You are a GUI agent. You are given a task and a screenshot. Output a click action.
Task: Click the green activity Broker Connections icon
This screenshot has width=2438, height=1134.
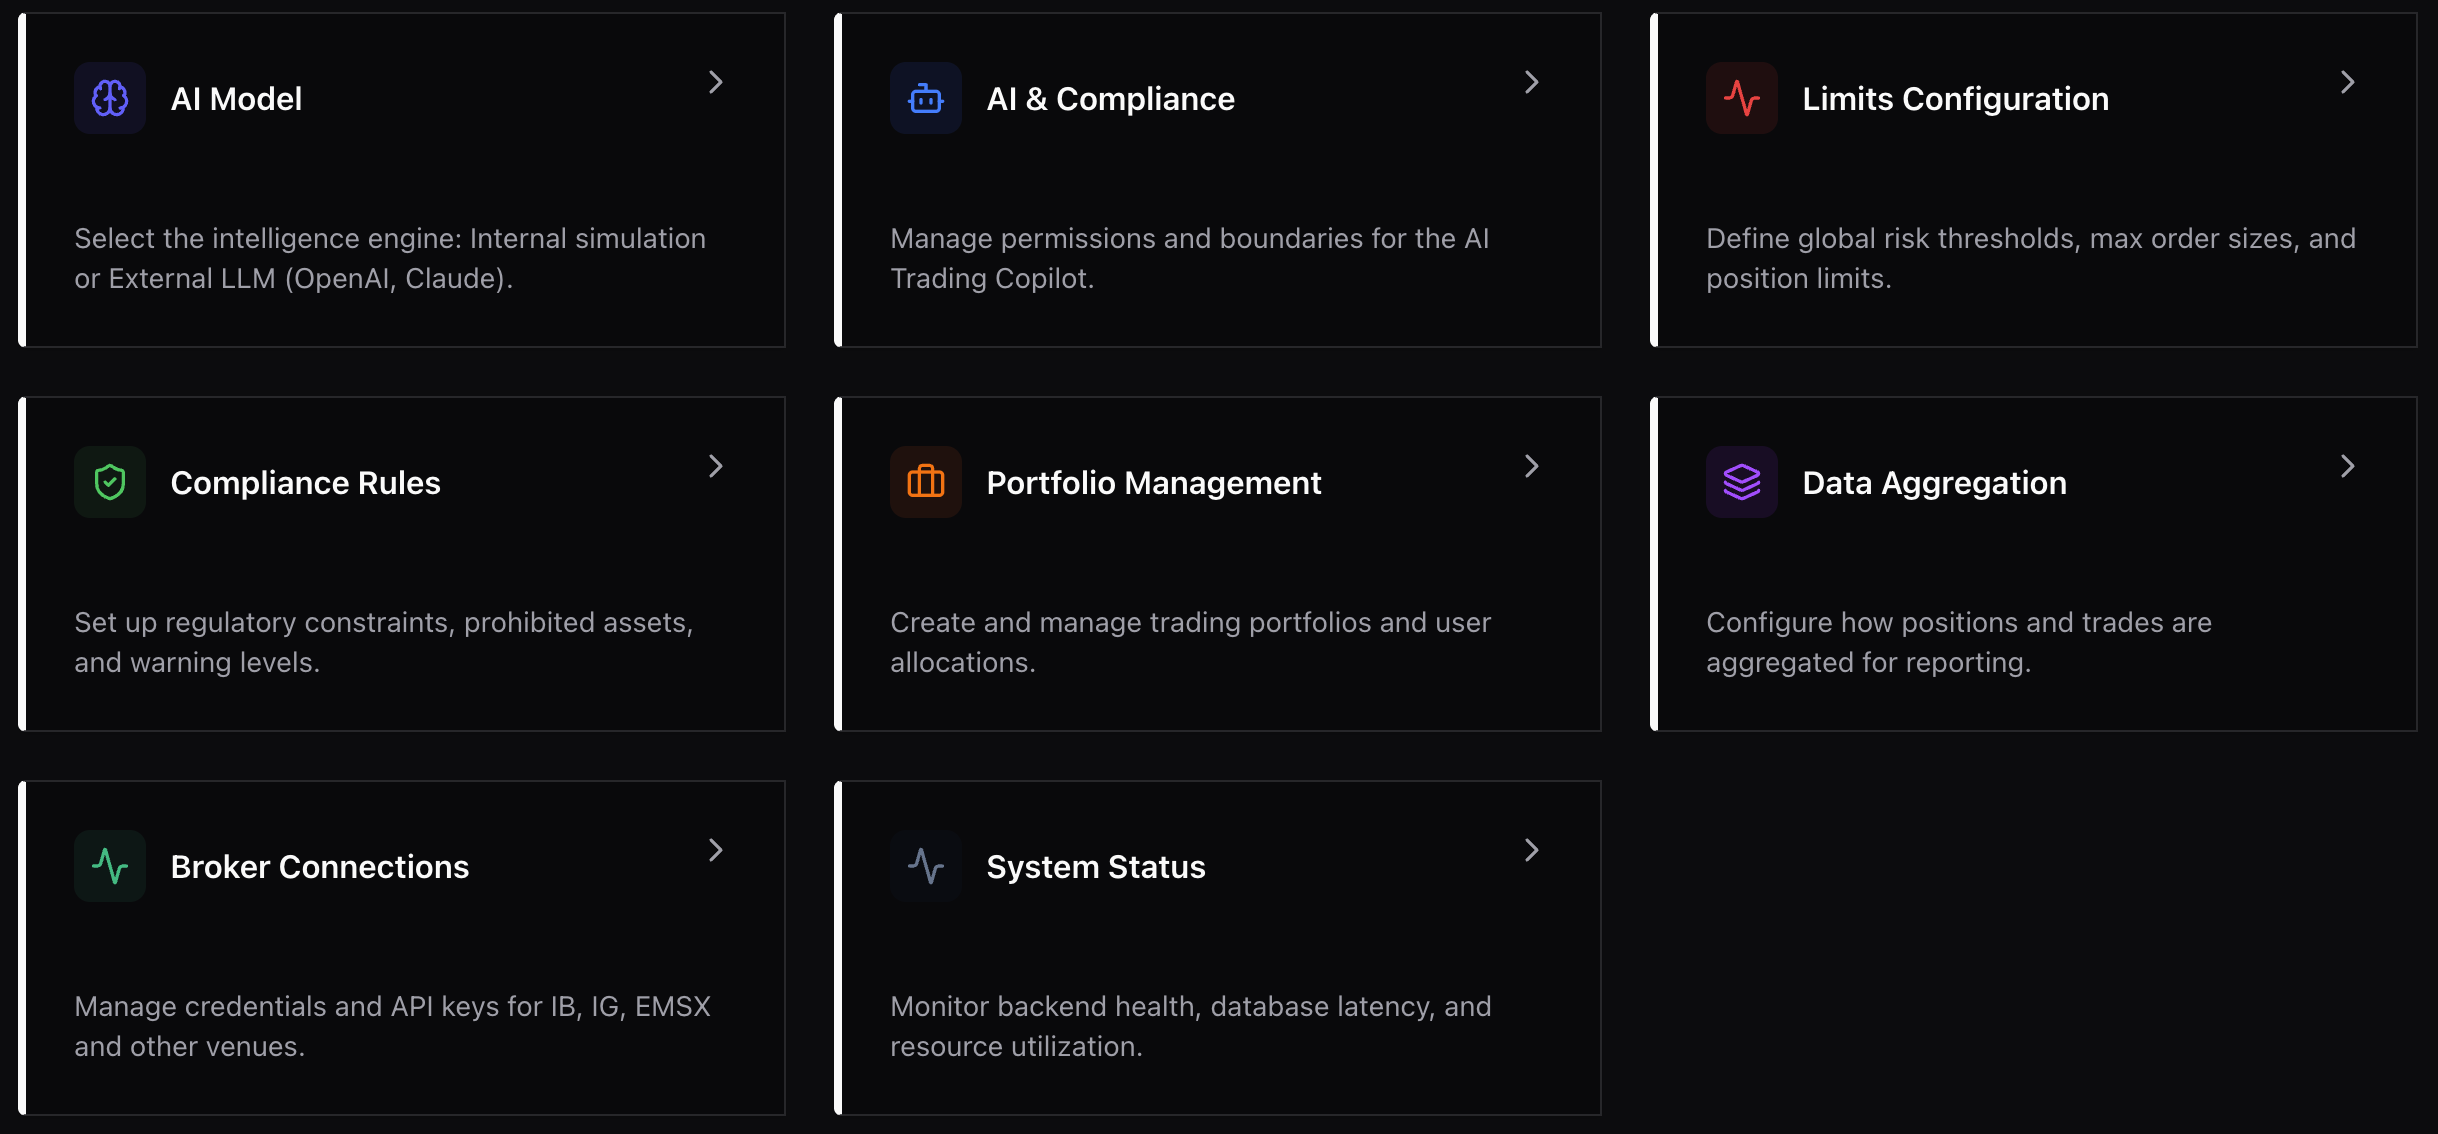(x=110, y=866)
